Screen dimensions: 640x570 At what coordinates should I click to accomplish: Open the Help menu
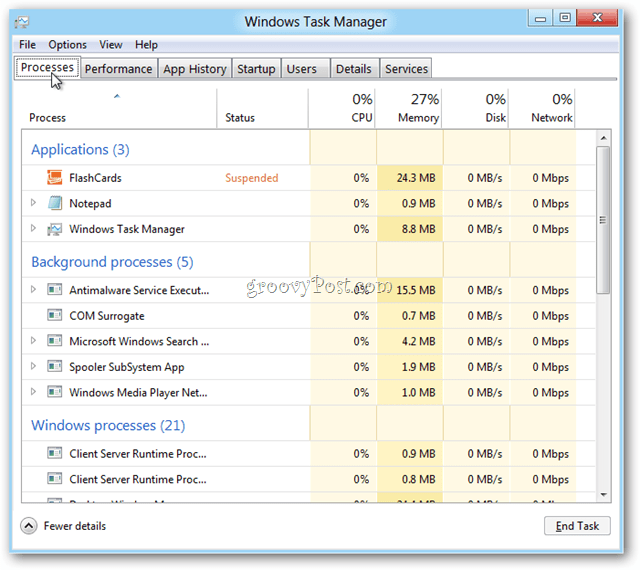pos(147,45)
